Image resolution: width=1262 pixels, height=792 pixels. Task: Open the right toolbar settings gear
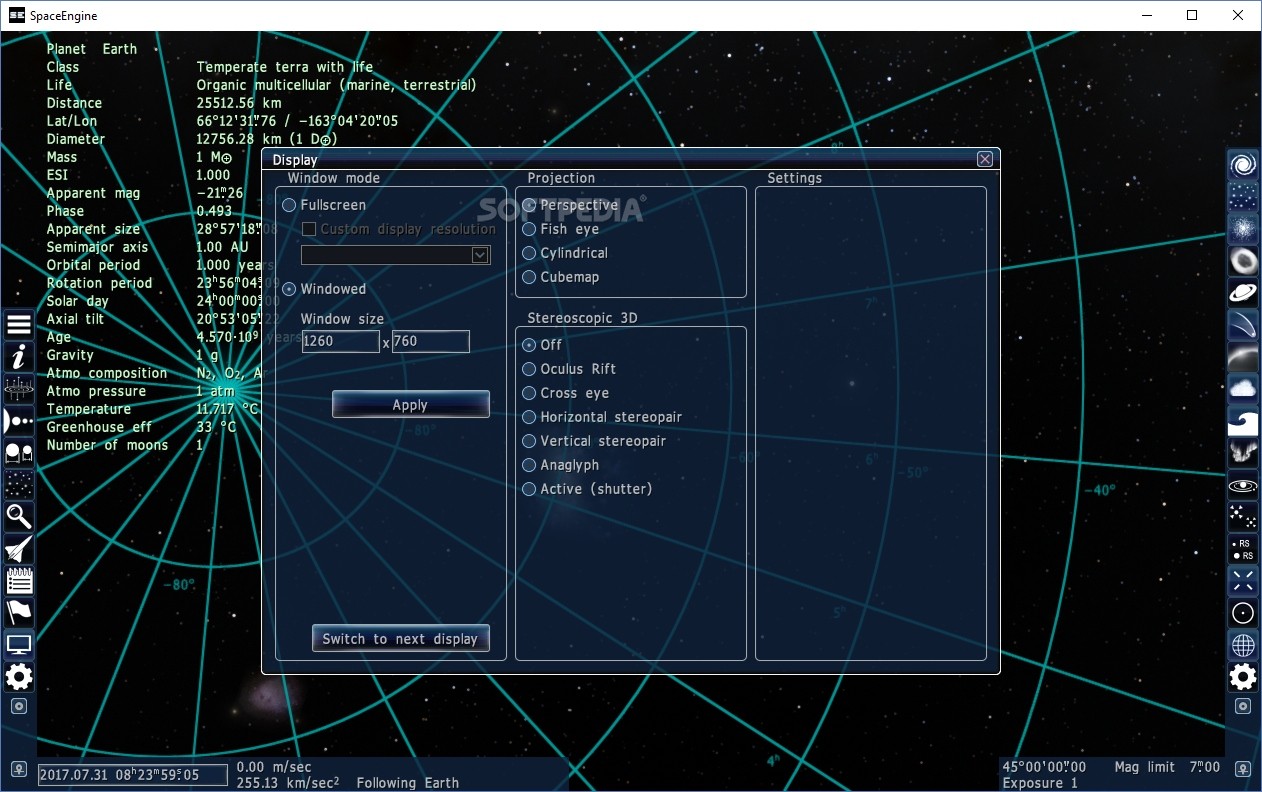point(1243,677)
